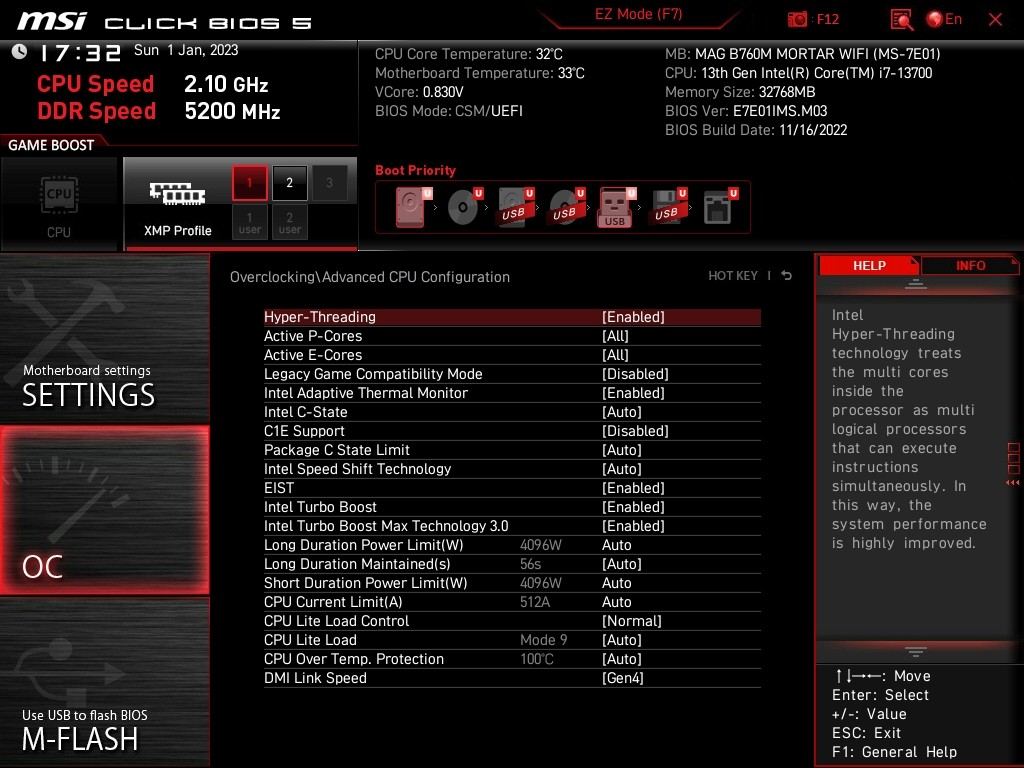
Task: Edit Short Duration Power Limit(W) Auto field
Action: click(x=616, y=582)
